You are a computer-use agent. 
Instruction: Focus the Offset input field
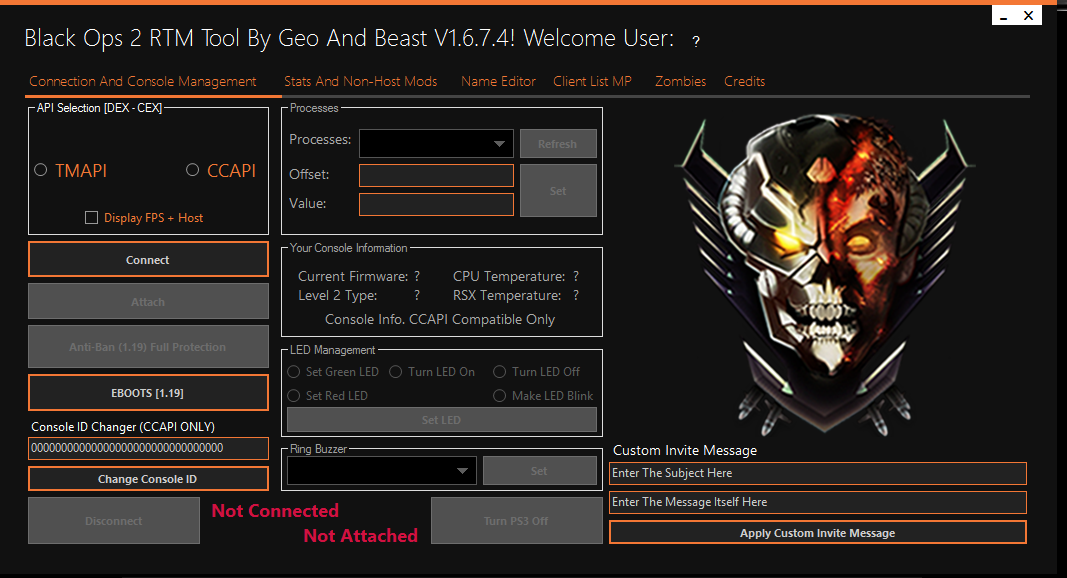tap(436, 175)
